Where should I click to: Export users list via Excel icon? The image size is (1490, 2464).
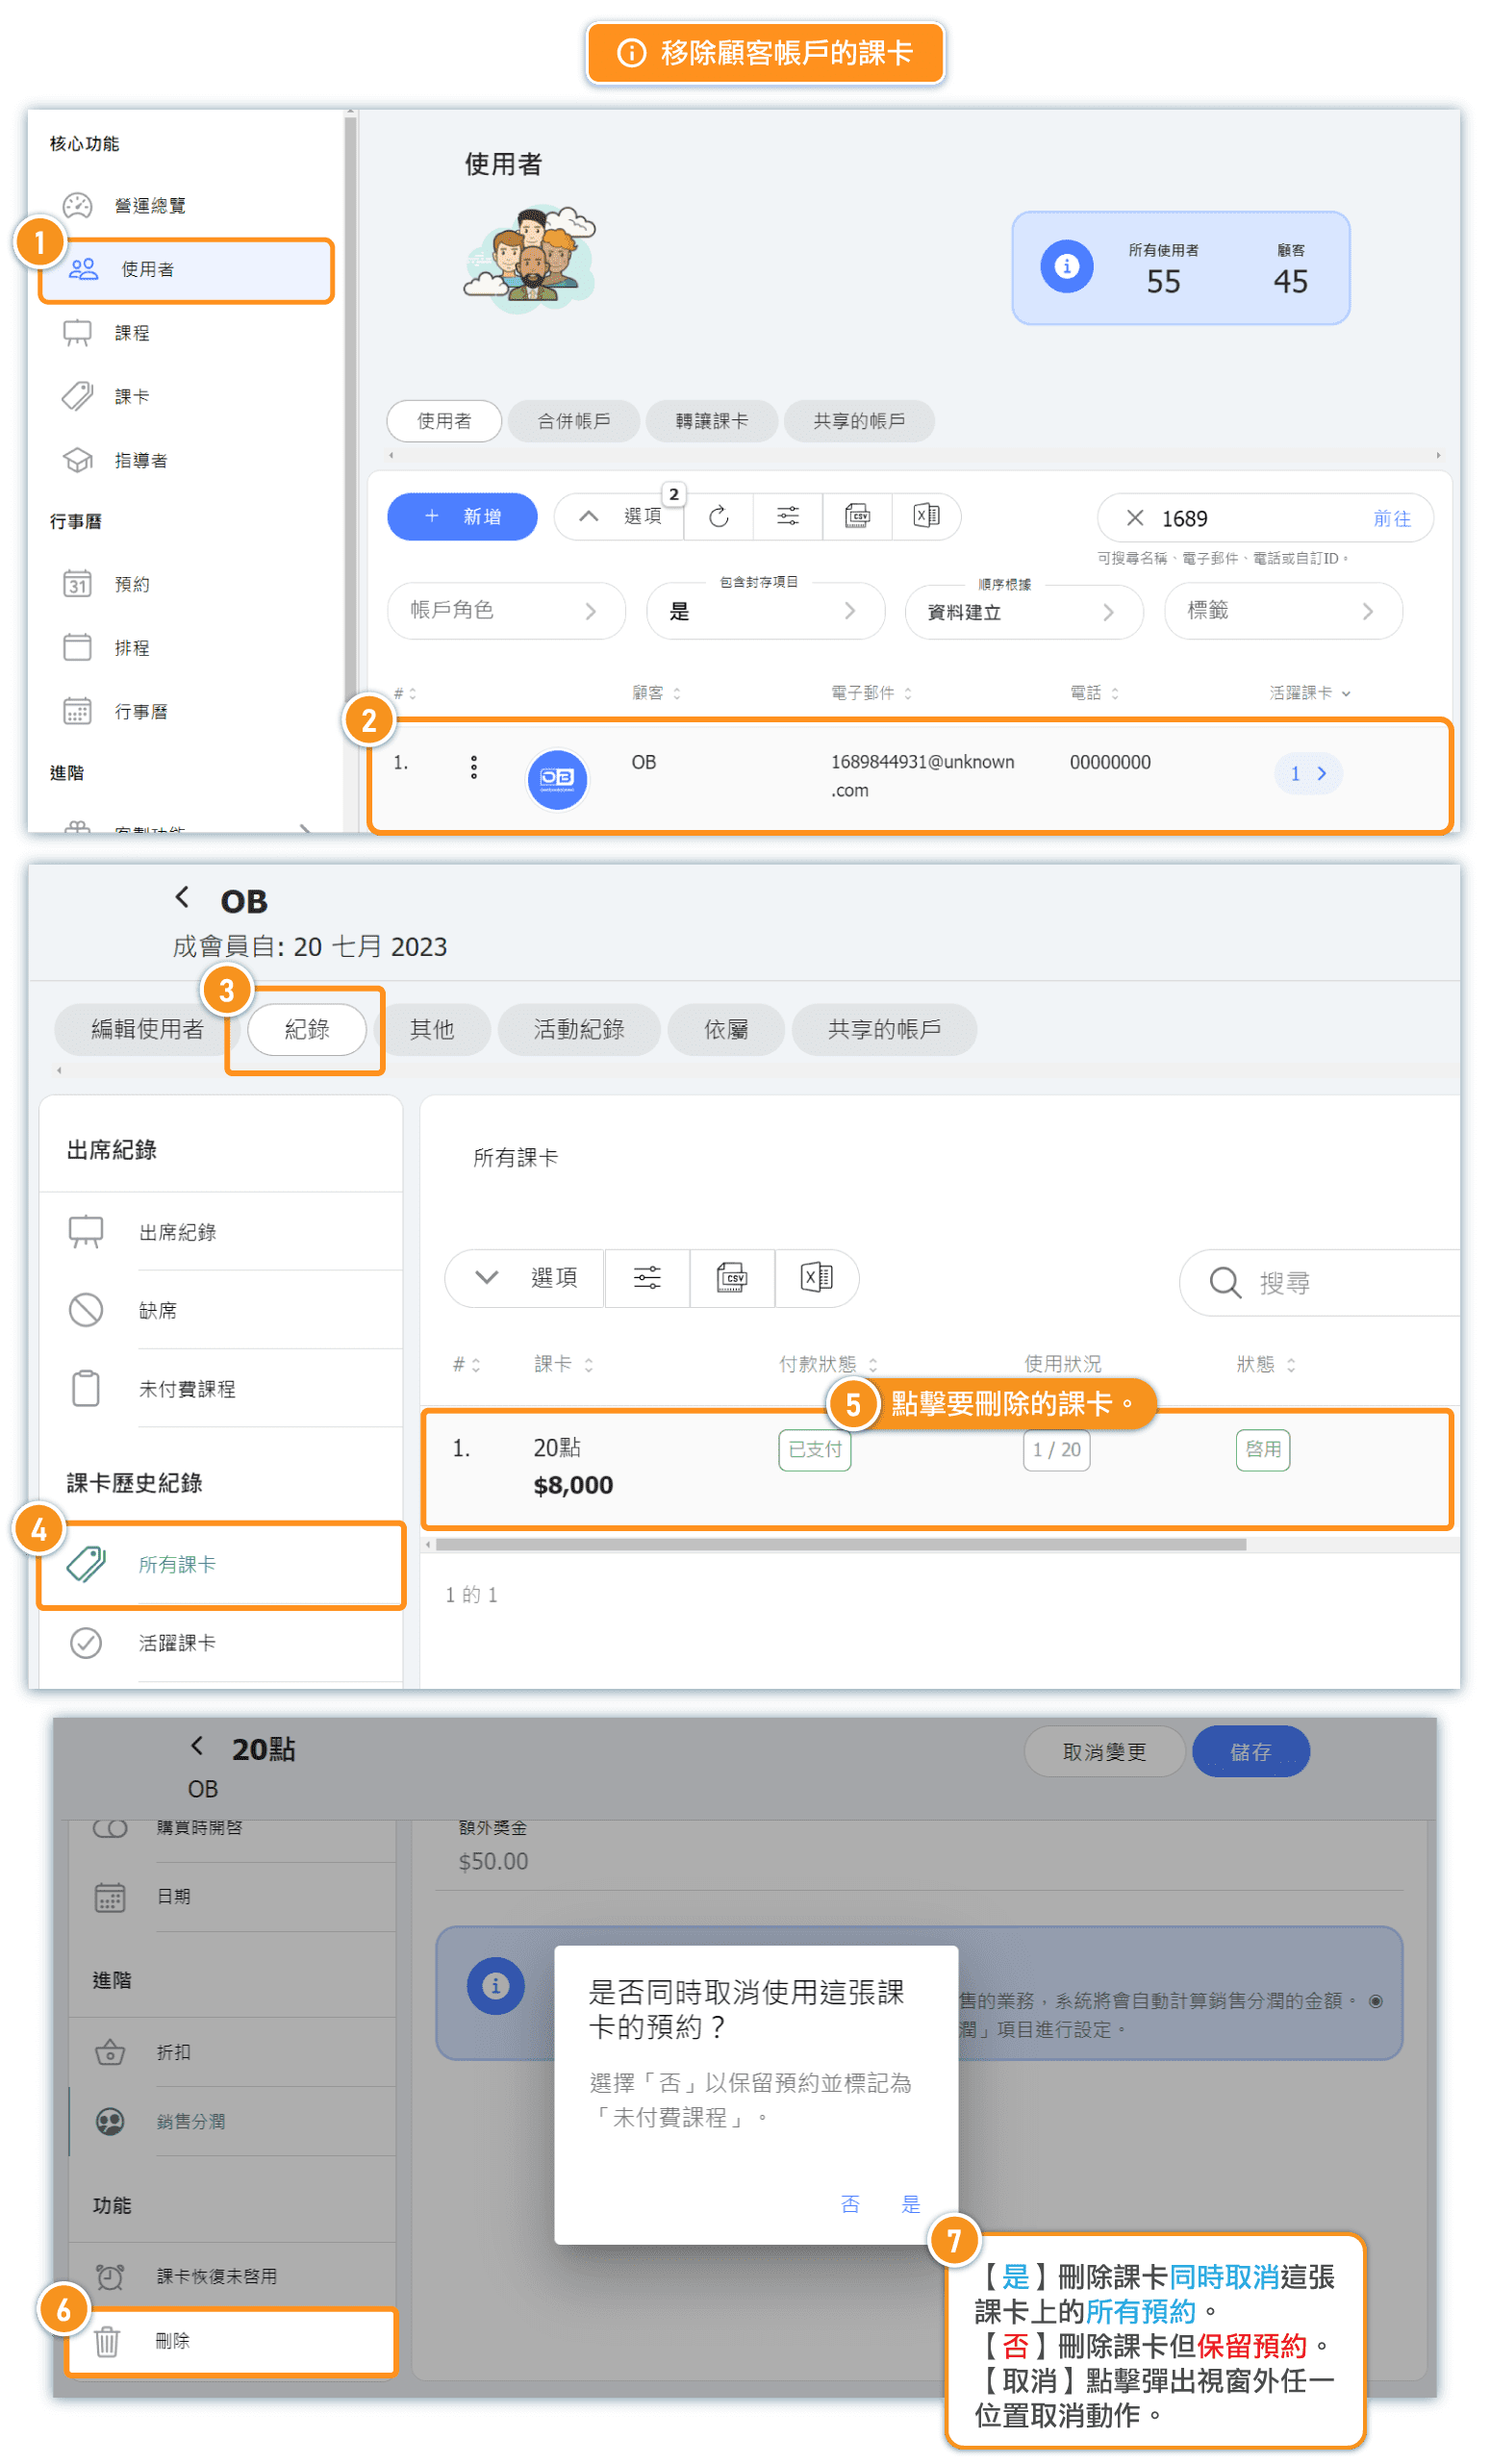[926, 516]
